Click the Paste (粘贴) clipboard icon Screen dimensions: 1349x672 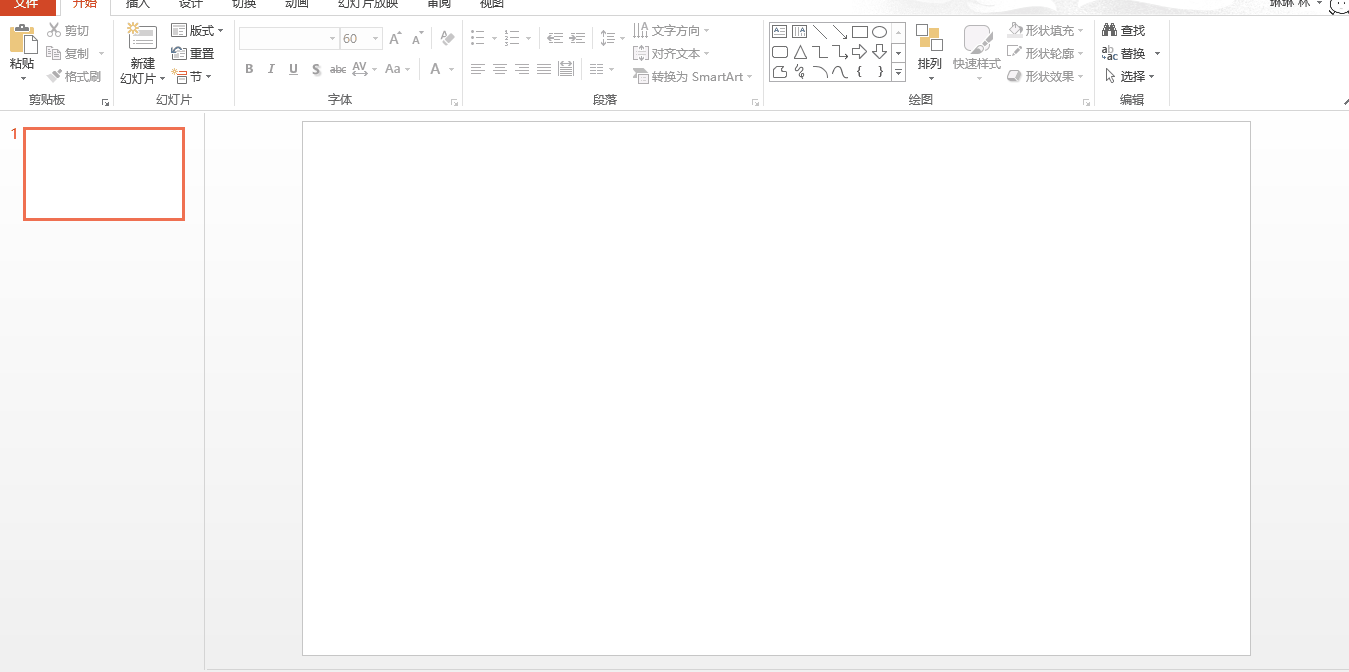[21, 39]
